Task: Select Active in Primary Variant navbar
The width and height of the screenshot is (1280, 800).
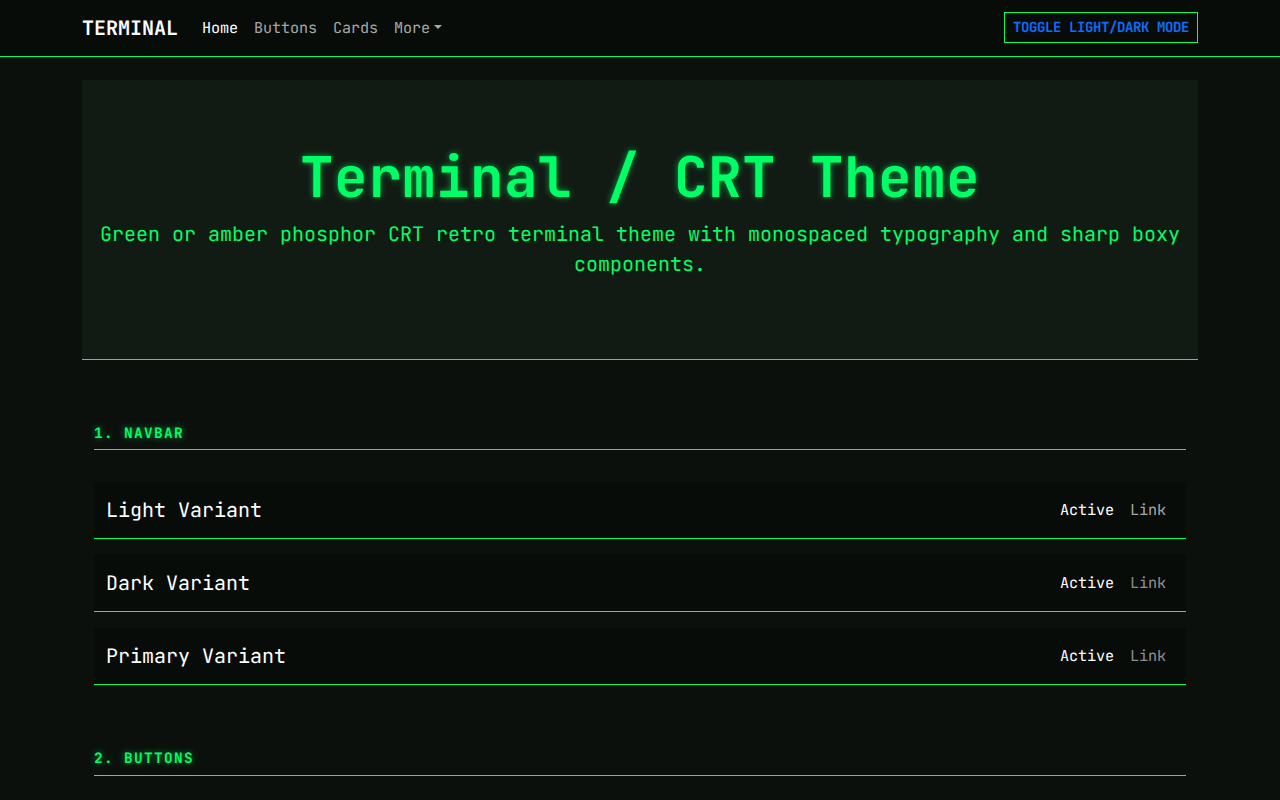Action: 1087,656
